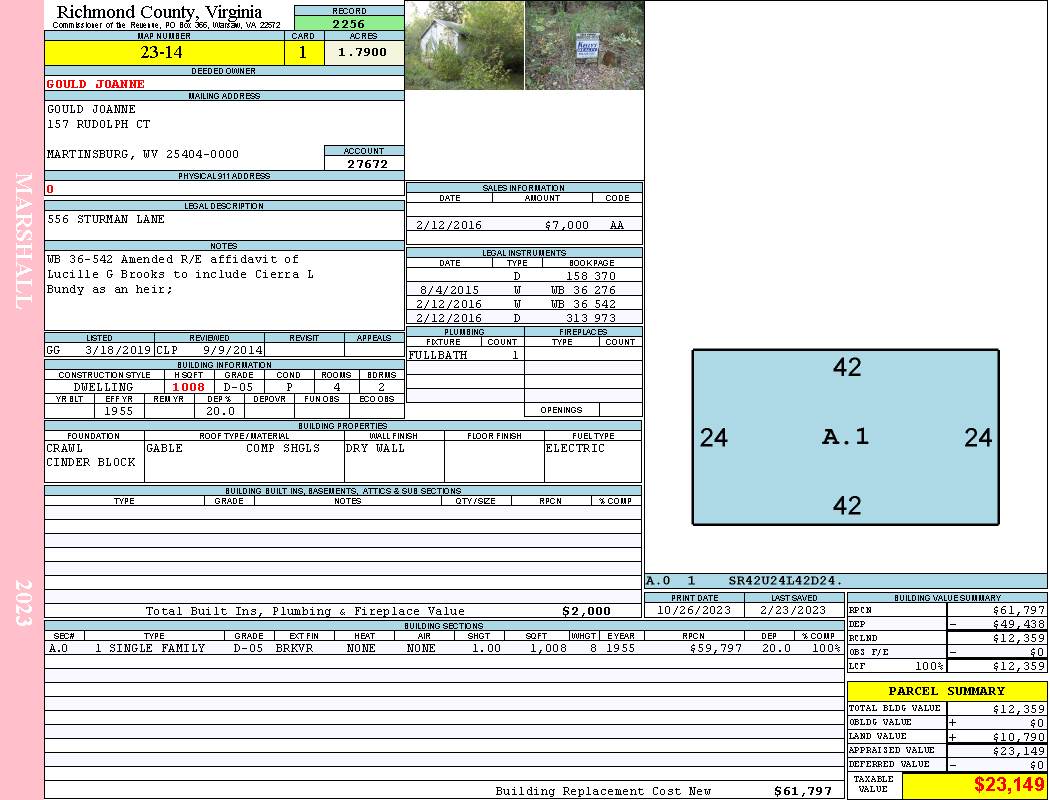
Task: Click the card number 1 field
Action: [x=303, y=52]
